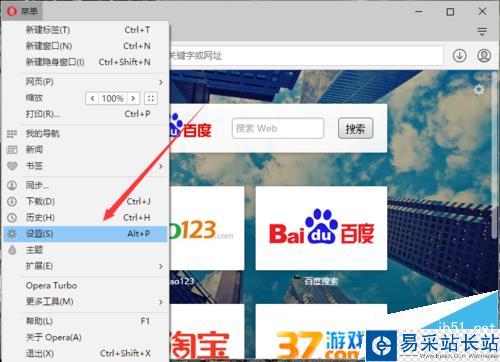Click the 主题 droplet icon
This screenshot has height=362, width=500.
[x=12, y=250]
